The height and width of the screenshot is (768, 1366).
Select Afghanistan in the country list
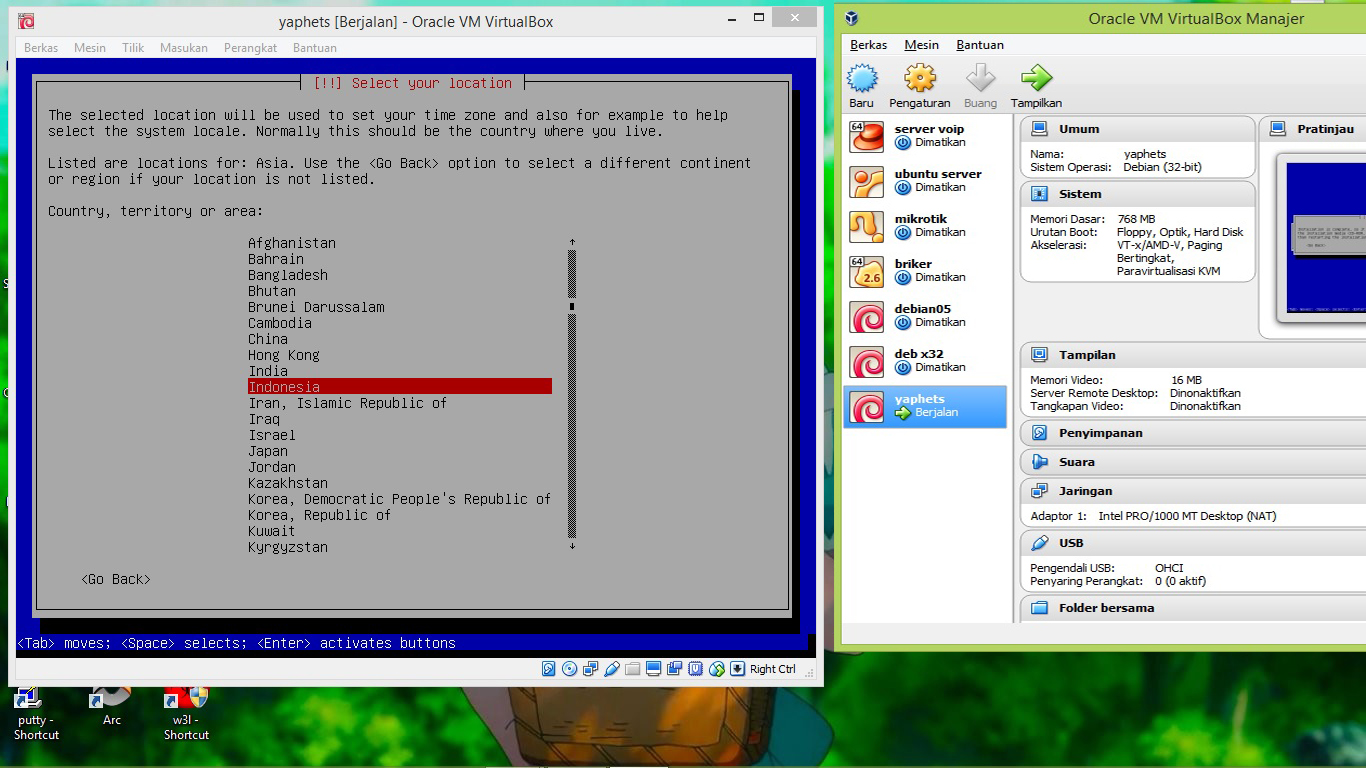click(x=292, y=243)
